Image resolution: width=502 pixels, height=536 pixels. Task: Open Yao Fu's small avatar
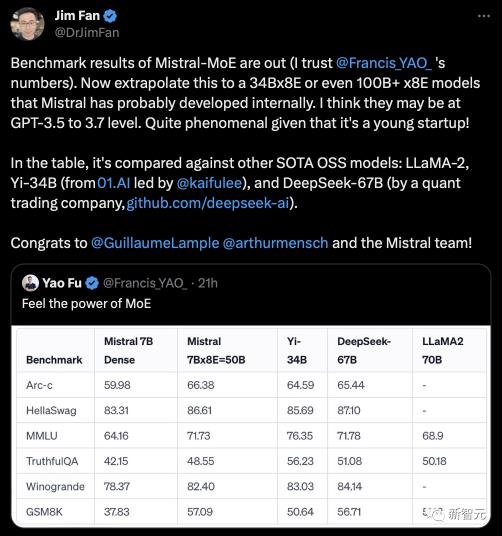pyautogui.click(x=30, y=283)
